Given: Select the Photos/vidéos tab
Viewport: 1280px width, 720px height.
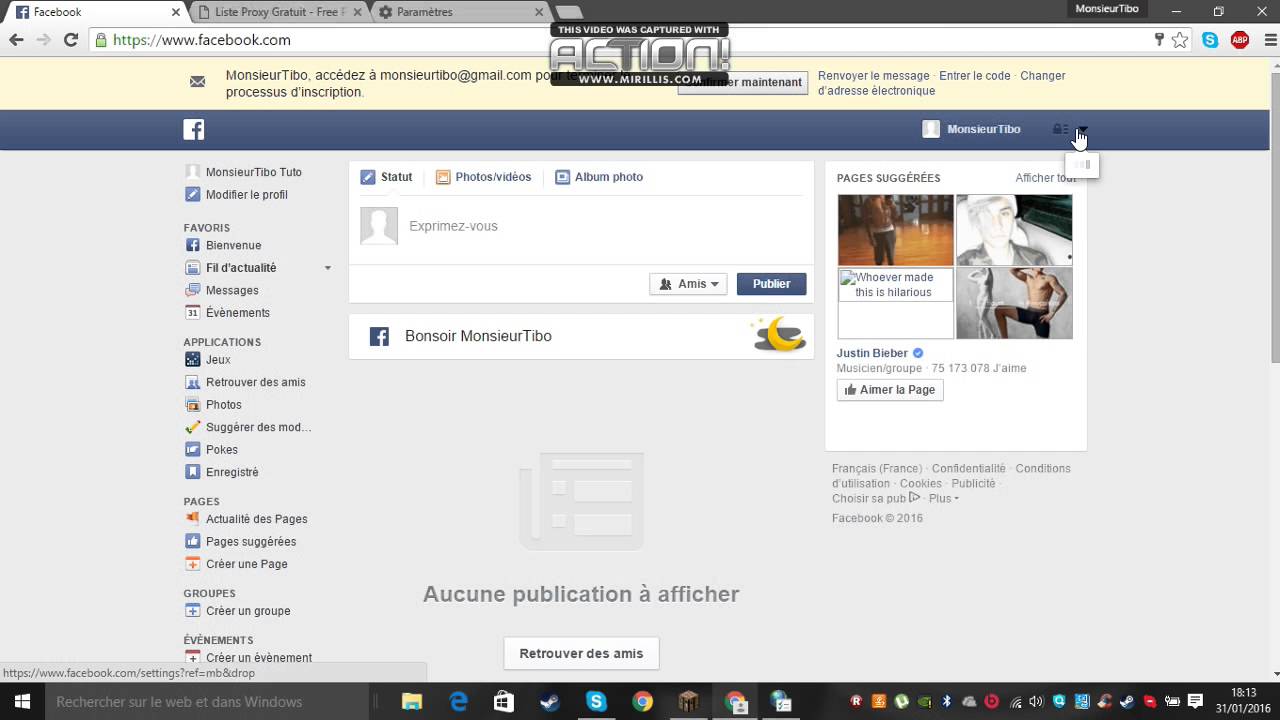Looking at the screenshot, I should point(483,177).
